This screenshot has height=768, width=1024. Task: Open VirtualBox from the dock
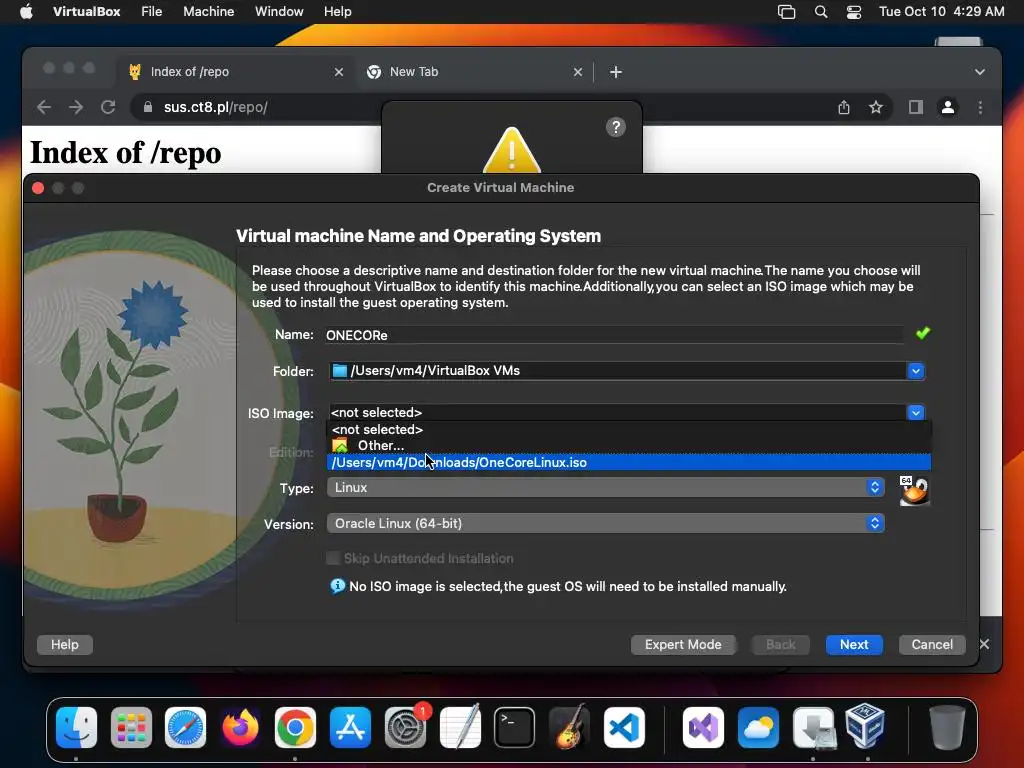click(x=866, y=725)
